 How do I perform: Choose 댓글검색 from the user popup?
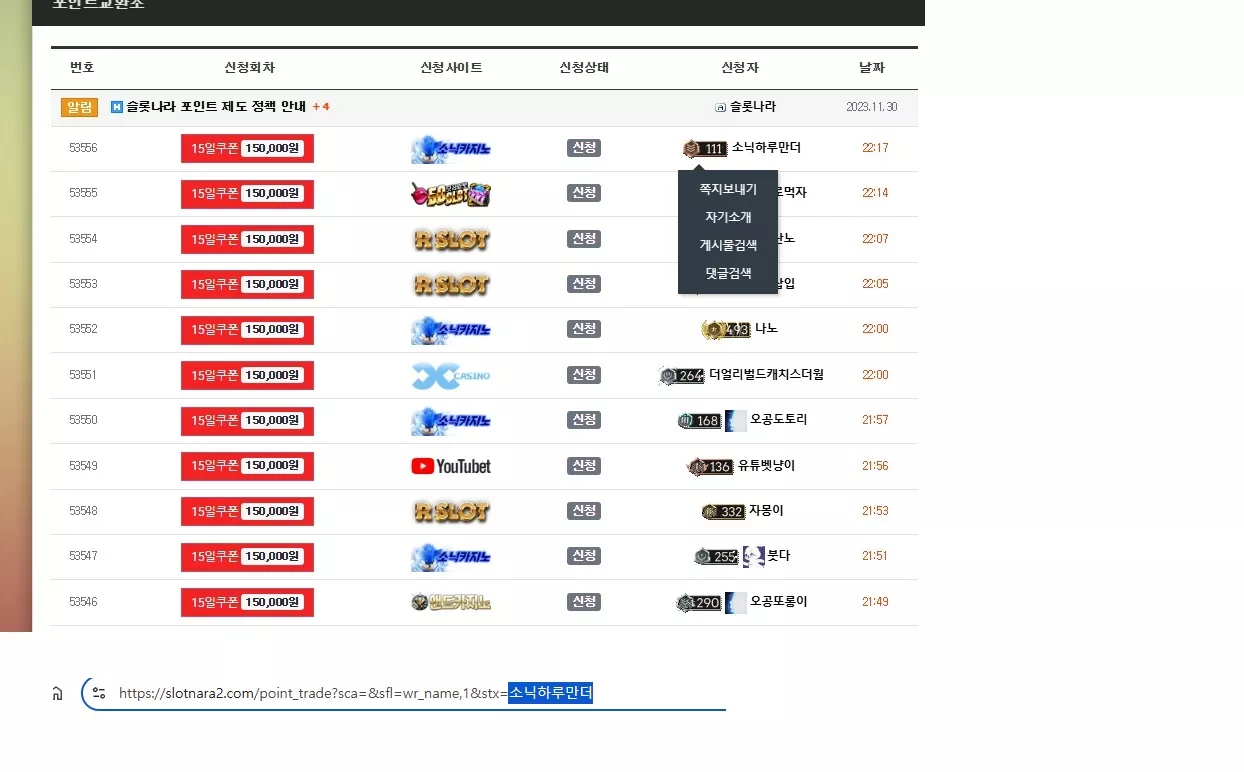[x=728, y=273]
